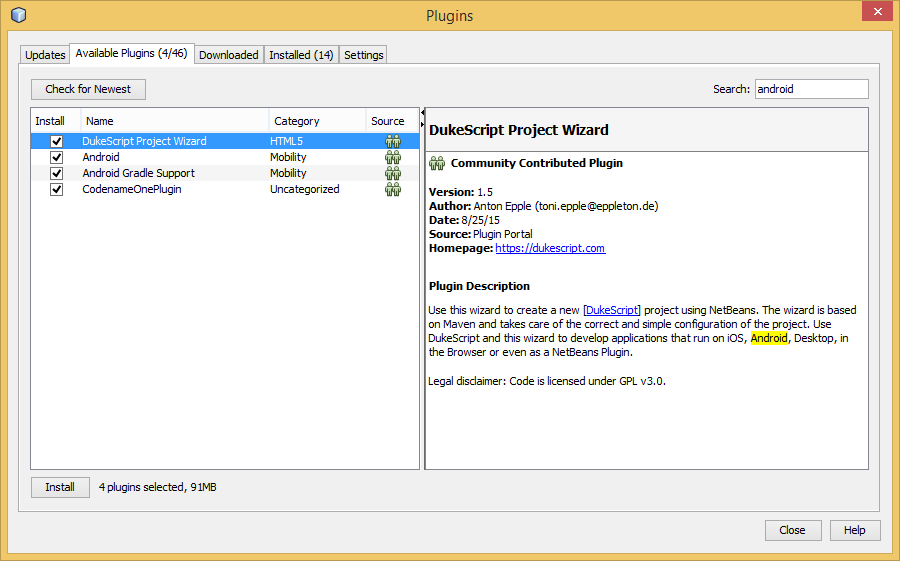Image resolution: width=900 pixels, height=561 pixels.
Task: Click community source icon for DukeScript Project Wizard
Action: (393, 141)
